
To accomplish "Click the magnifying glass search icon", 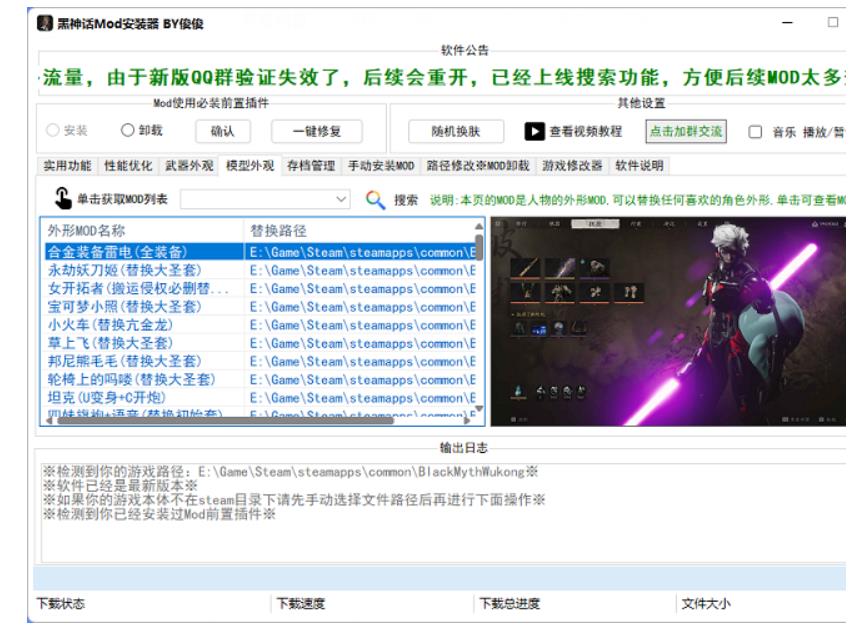I will (375, 200).
